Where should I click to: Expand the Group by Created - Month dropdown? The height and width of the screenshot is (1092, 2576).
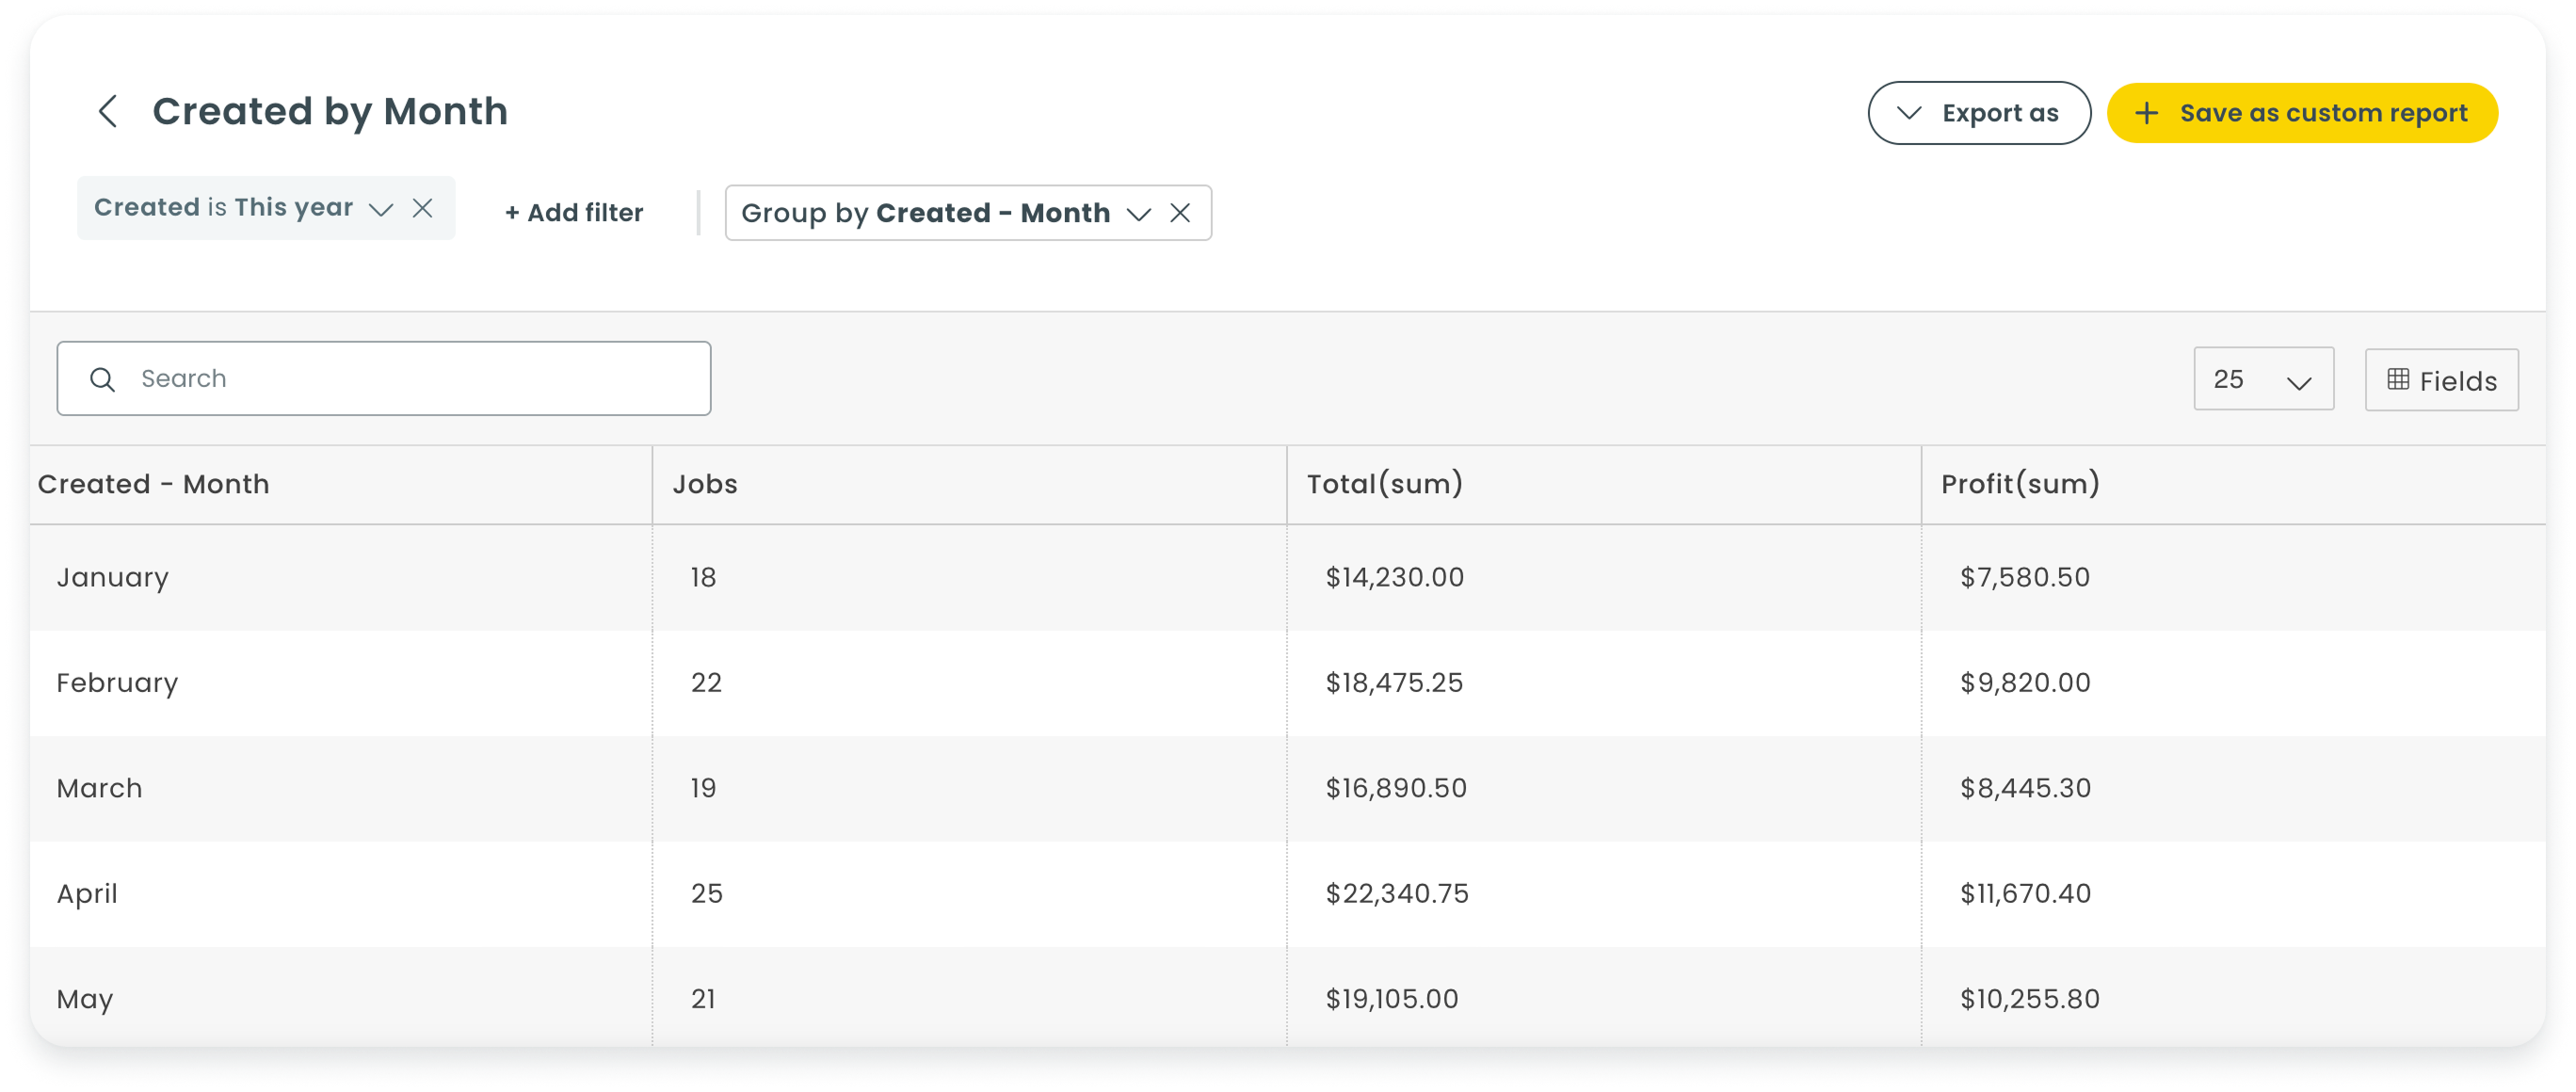pos(1138,214)
